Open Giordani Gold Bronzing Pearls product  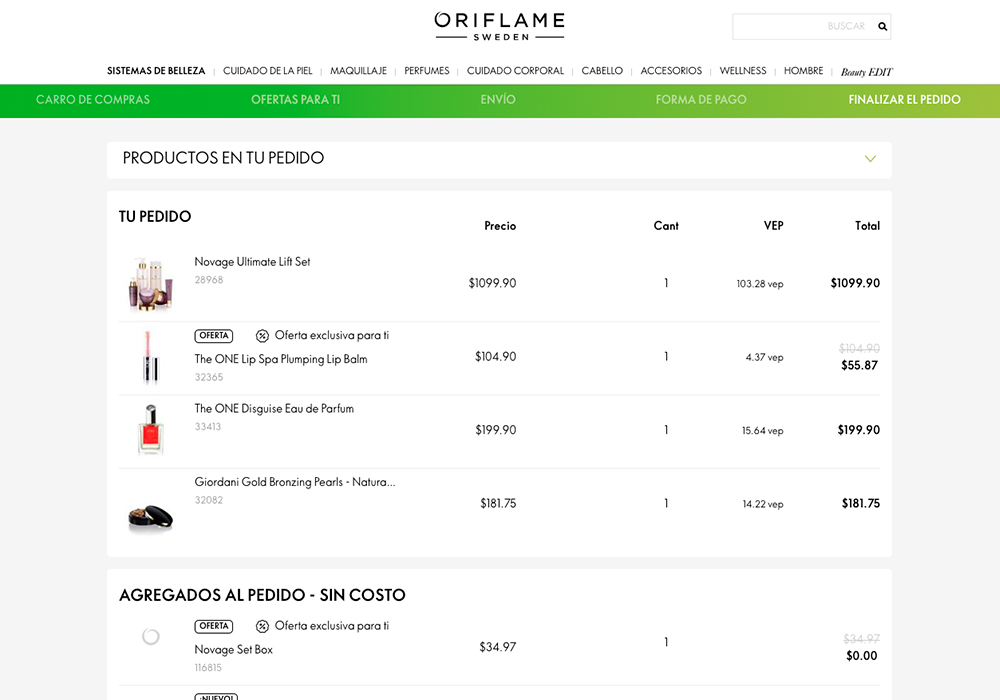(295, 483)
